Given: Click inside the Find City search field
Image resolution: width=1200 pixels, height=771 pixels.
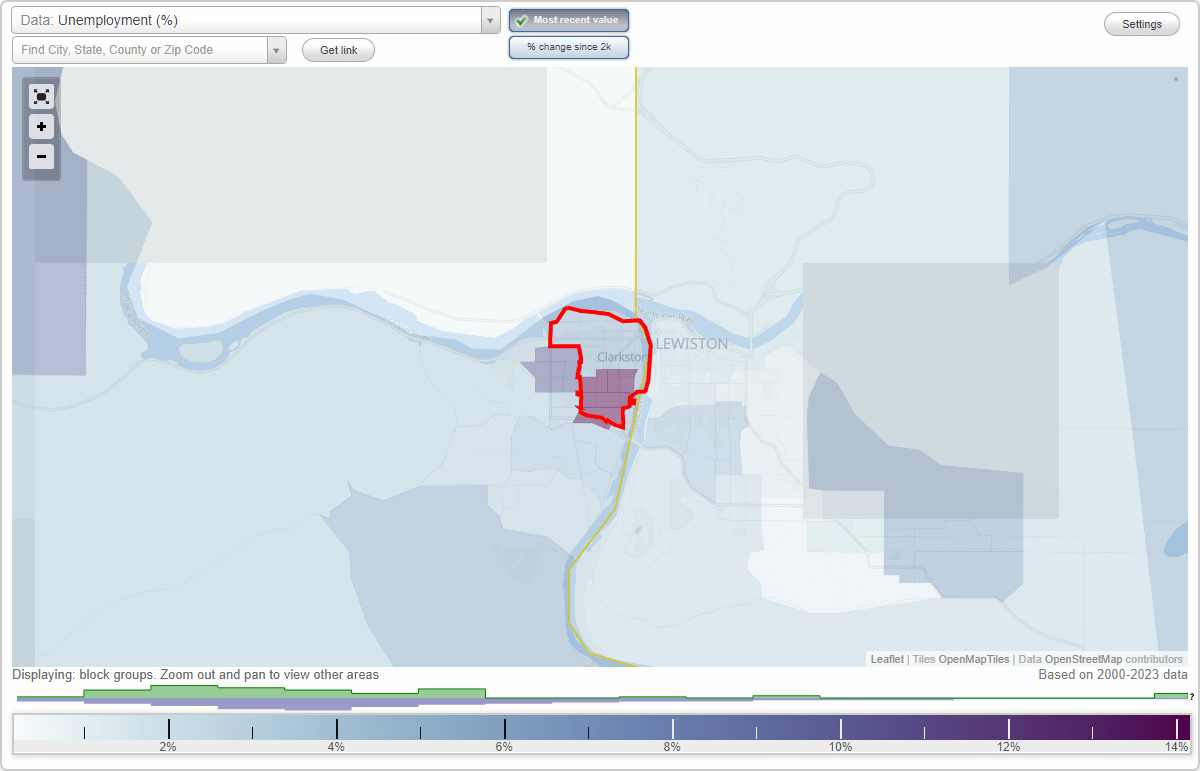Looking at the screenshot, I should click(x=140, y=50).
